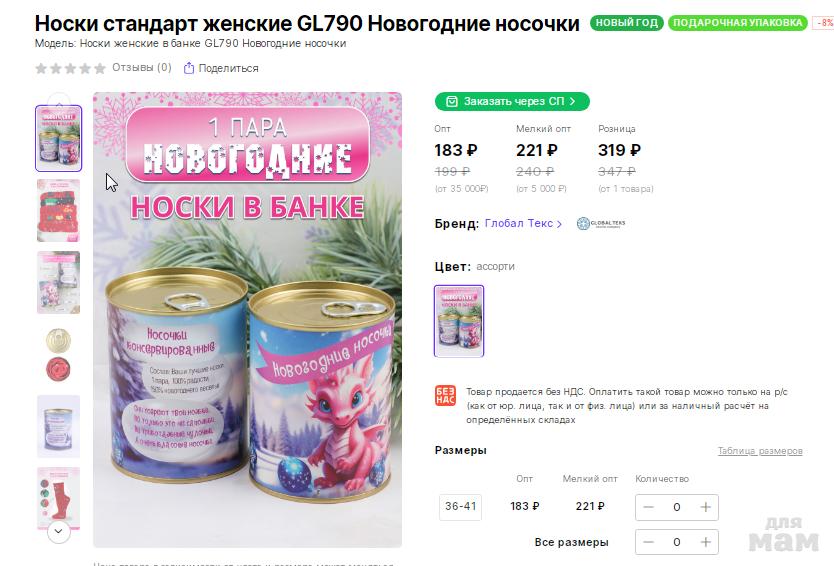Click the ПОДАРОЧНАЯ УПАКОВКА tag

(x=737, y=23)
